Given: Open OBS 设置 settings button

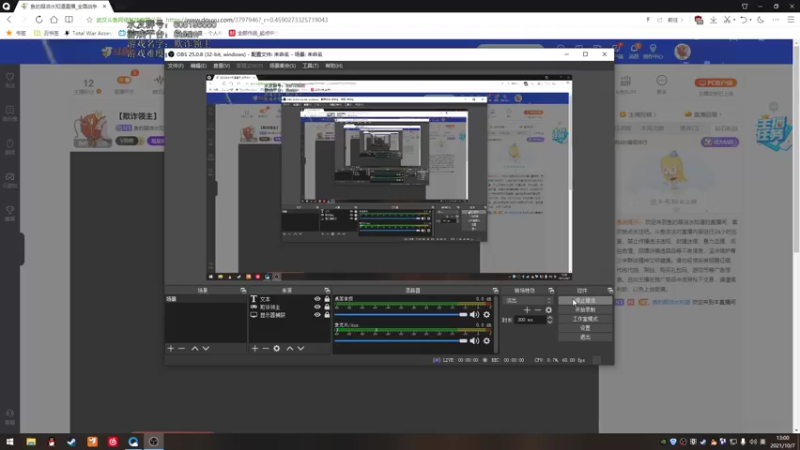Looking at the screenshot, I should 585,328.
